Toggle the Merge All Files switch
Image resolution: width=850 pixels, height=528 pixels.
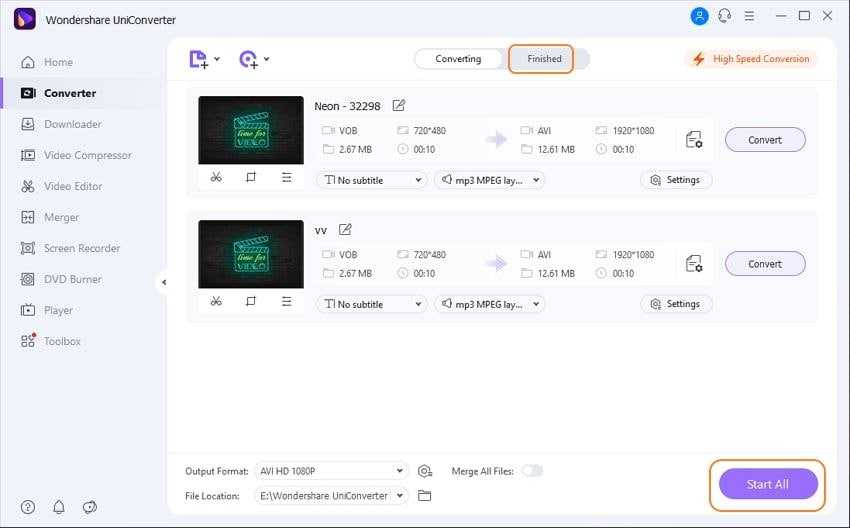tap(532, 470)
